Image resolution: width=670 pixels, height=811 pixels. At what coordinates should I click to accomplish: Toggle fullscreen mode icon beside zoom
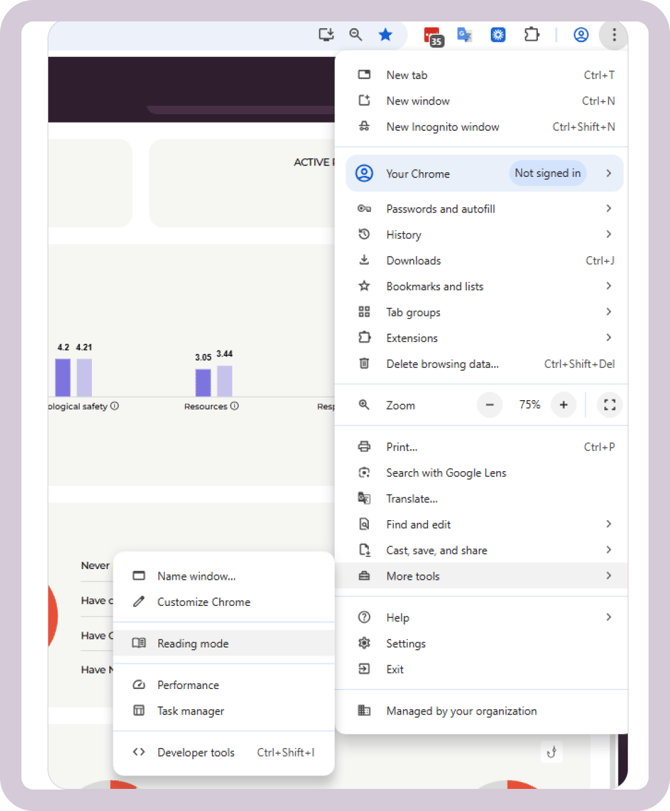(x=609, y=405)
